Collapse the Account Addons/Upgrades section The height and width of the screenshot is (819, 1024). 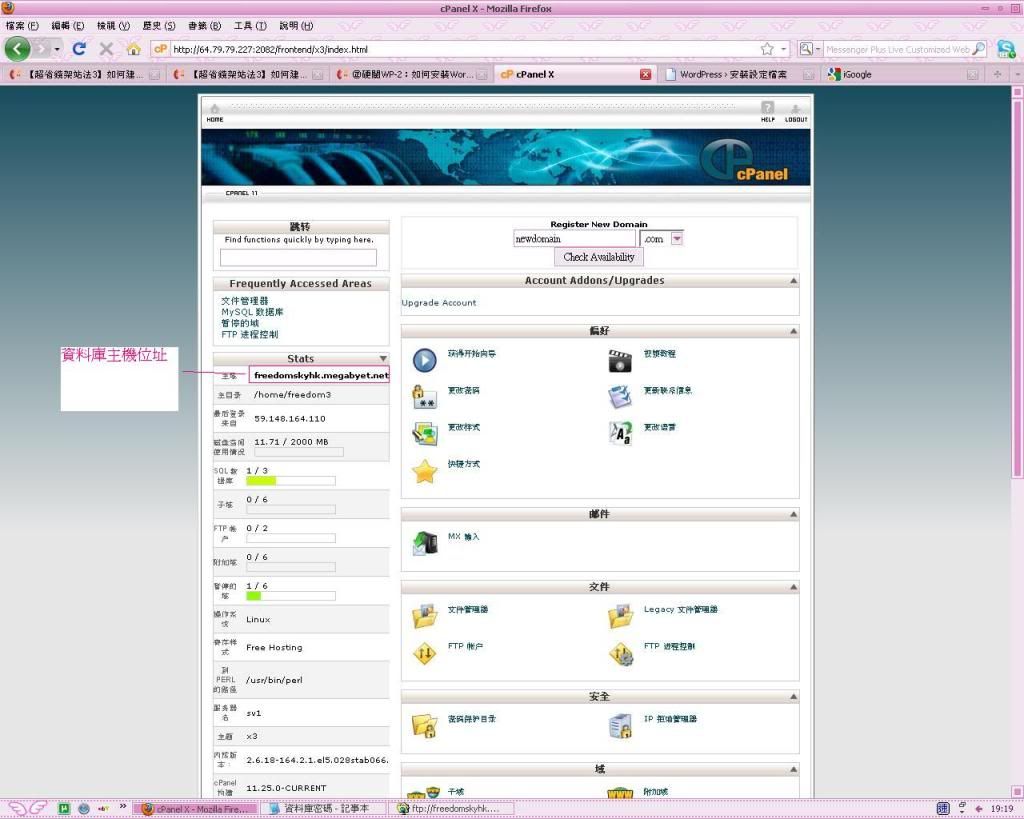point(793,280)
